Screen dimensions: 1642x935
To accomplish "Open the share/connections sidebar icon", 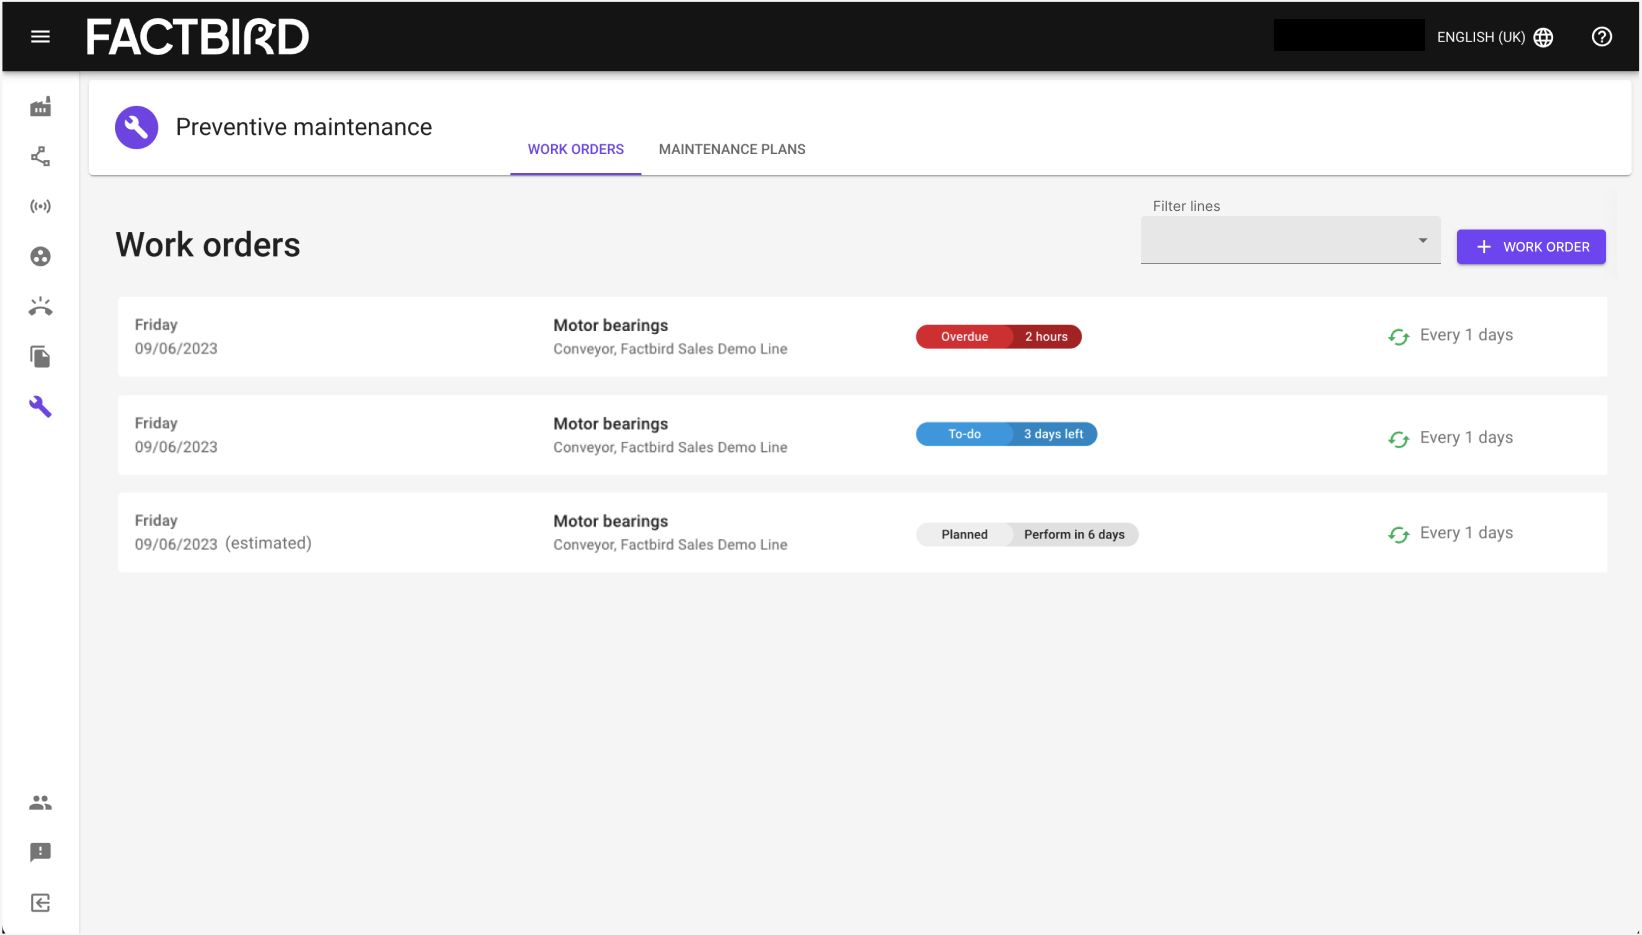I will 40,156.
